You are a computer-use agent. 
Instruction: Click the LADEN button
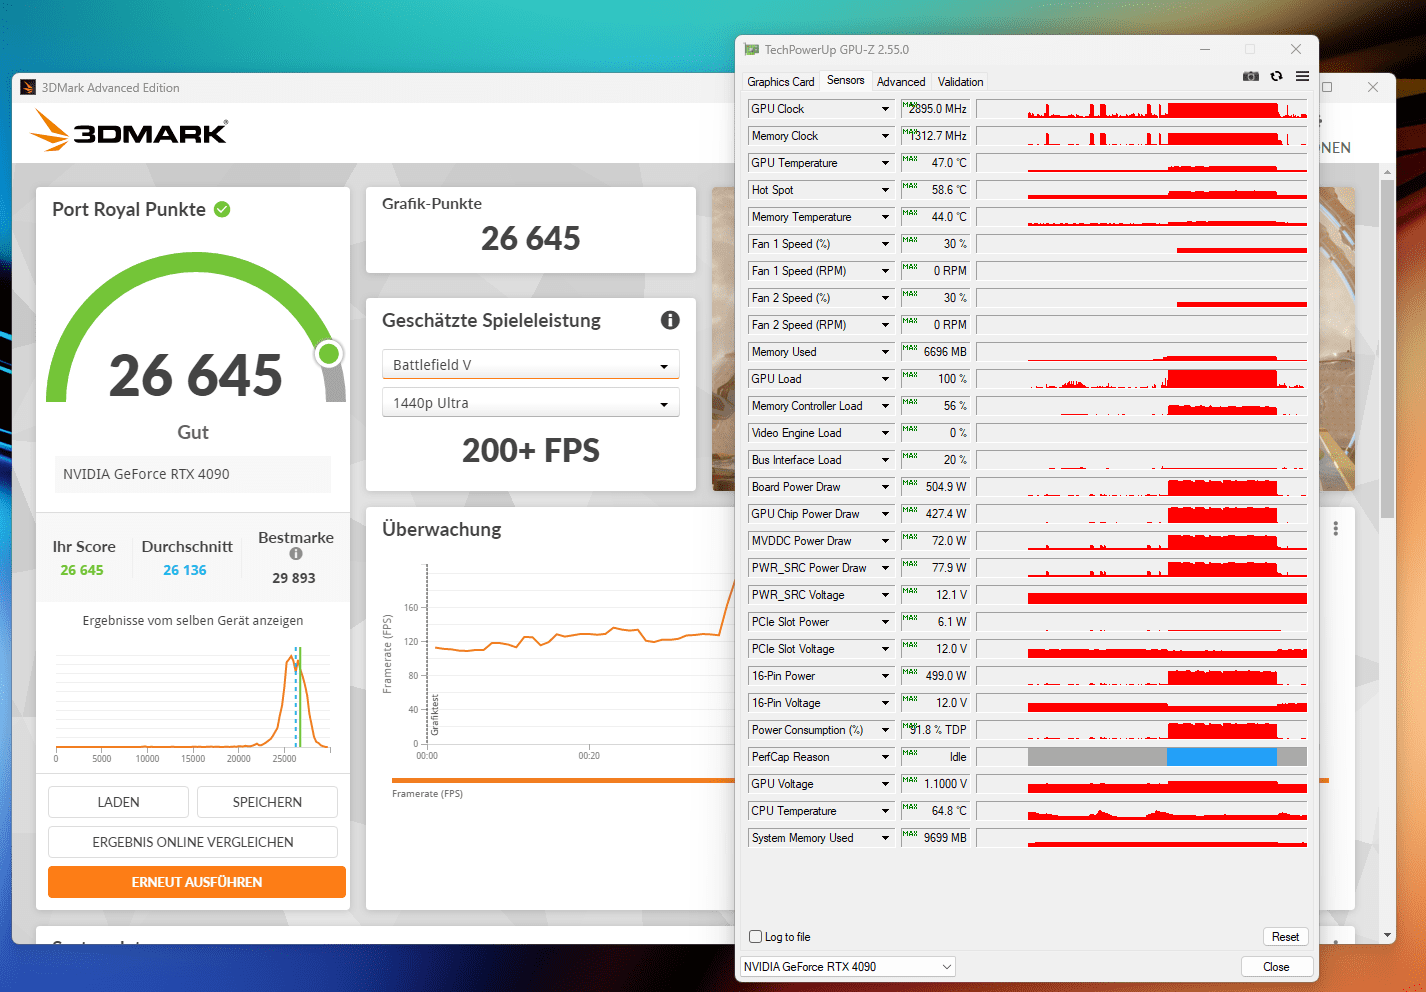(x=118, y=802)
